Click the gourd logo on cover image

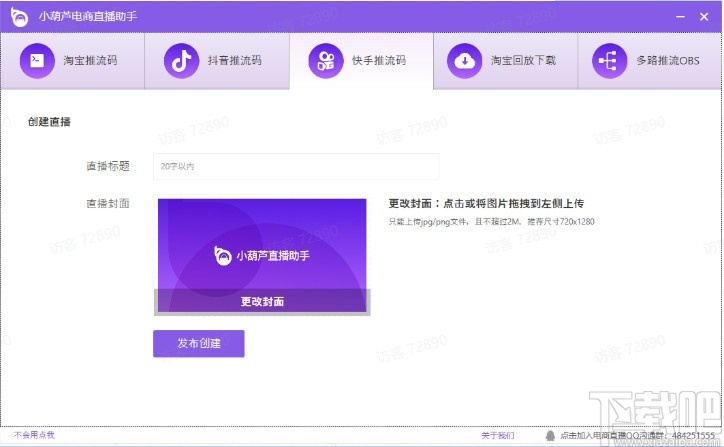223,255
